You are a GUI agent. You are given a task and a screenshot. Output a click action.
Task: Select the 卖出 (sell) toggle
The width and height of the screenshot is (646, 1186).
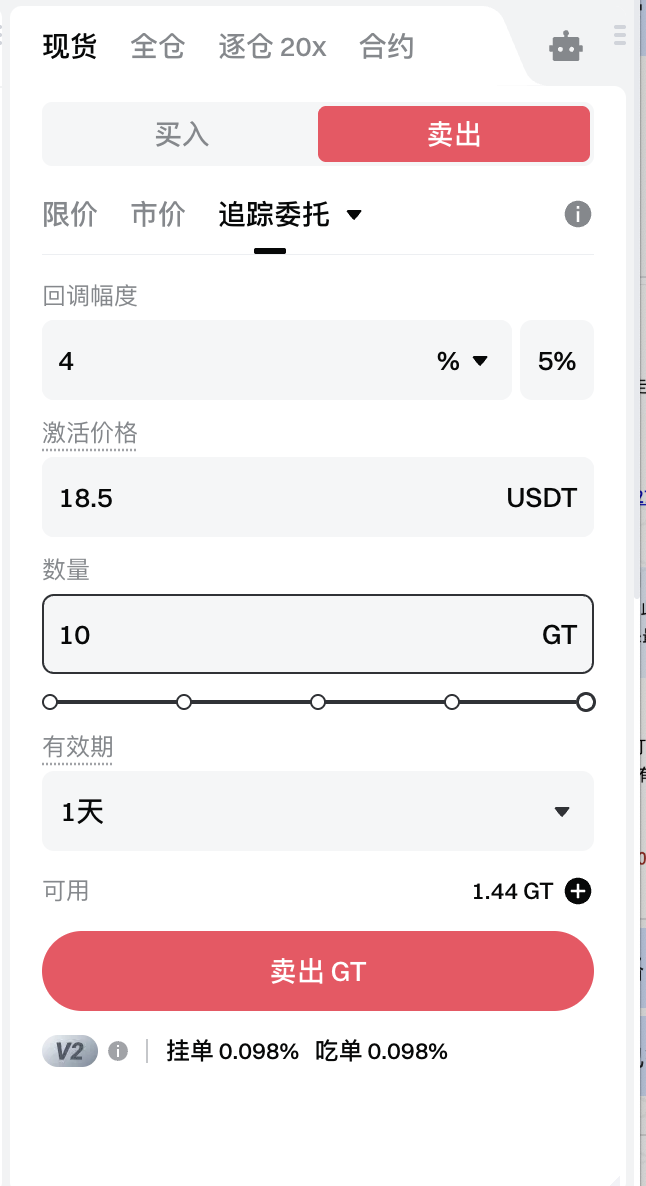point(454,134)
